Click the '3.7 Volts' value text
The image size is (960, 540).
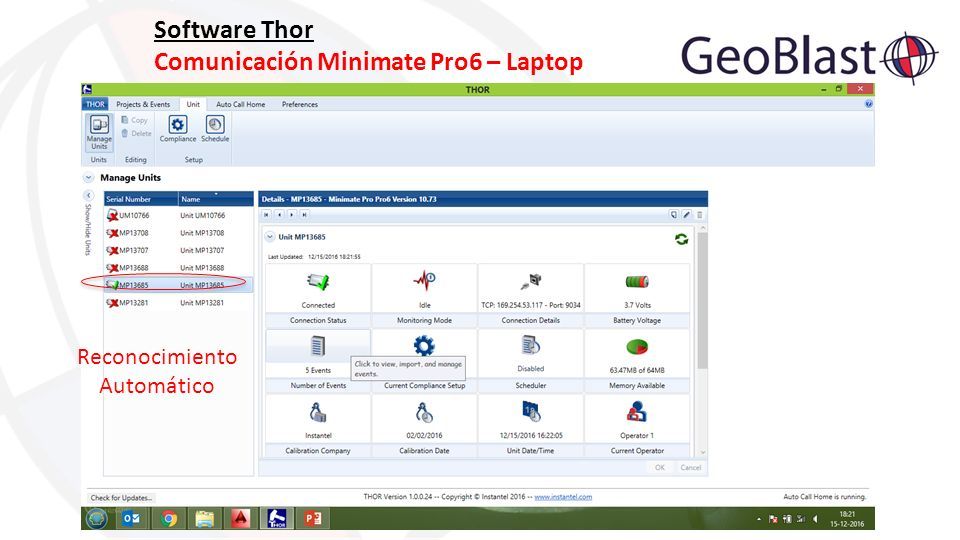(637, 305)
